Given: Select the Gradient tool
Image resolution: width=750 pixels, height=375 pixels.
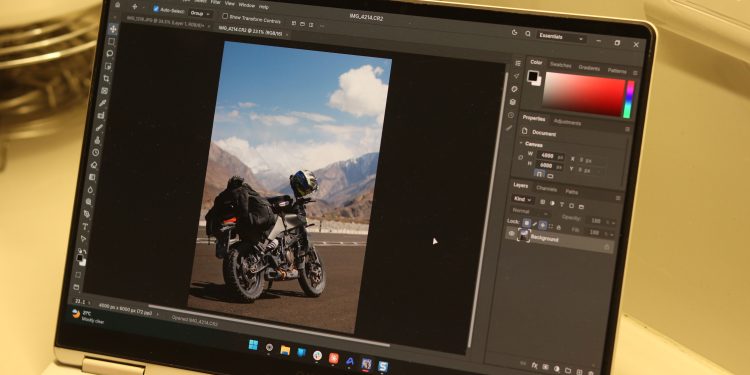Looking at the screenshot, I should pos(92,176).
